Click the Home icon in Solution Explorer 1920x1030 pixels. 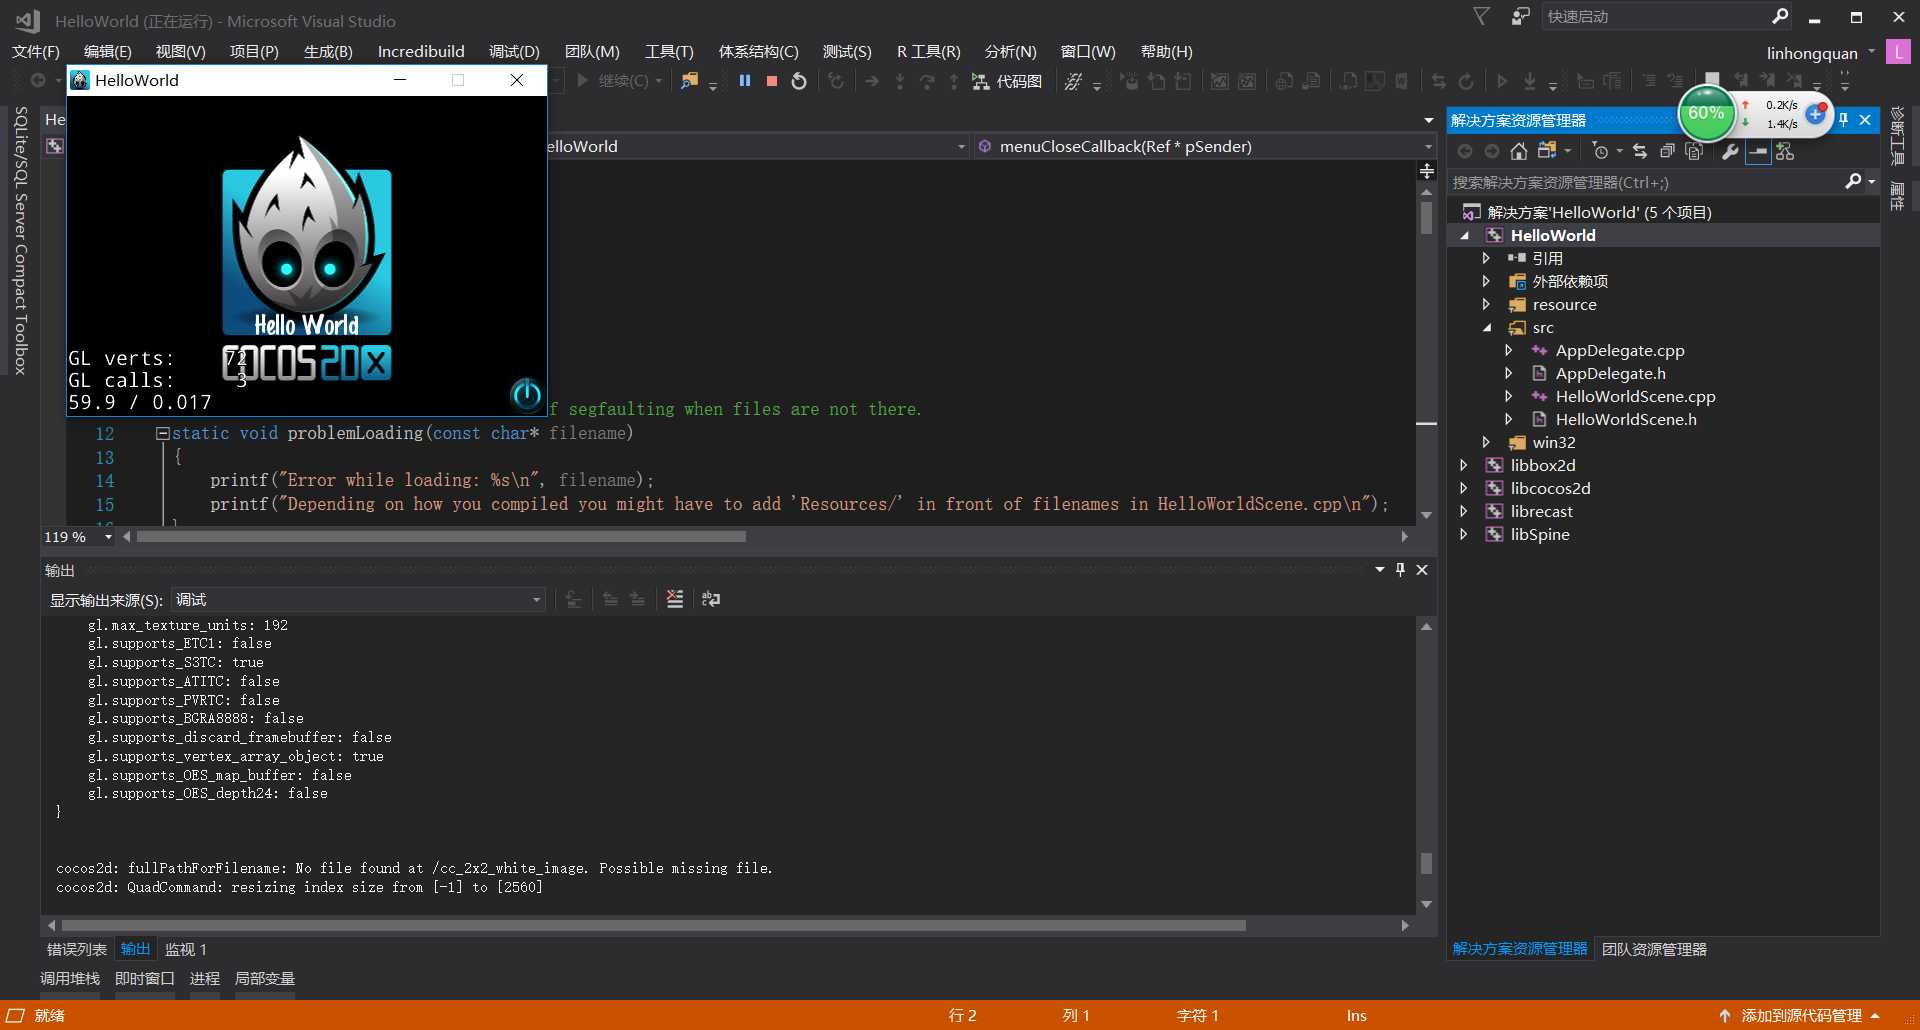[1519, 151]
